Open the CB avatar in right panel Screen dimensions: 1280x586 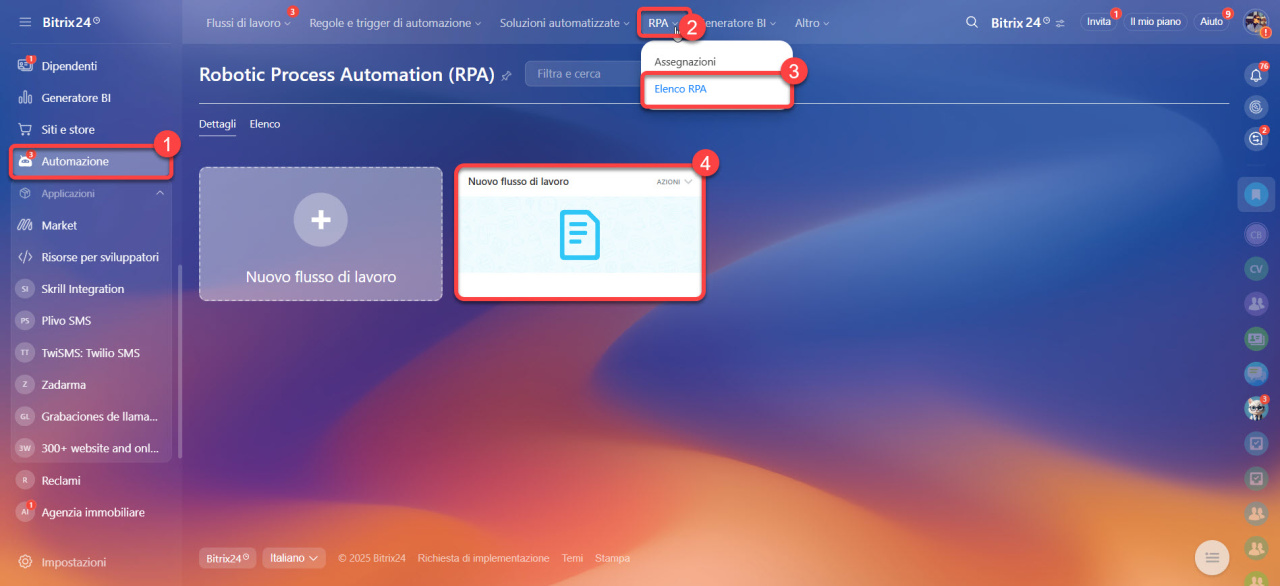tap(1256, 236)
